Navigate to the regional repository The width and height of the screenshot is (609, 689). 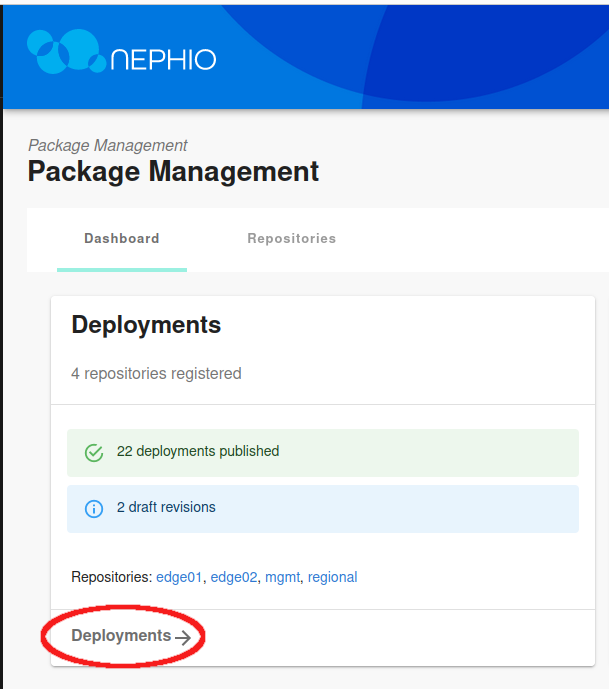332,577
